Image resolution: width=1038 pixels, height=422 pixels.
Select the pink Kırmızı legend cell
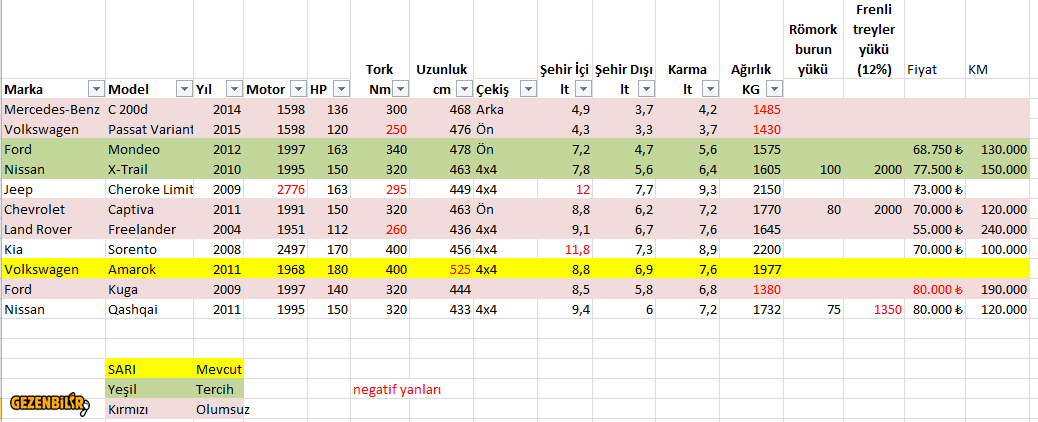point(150,409)
